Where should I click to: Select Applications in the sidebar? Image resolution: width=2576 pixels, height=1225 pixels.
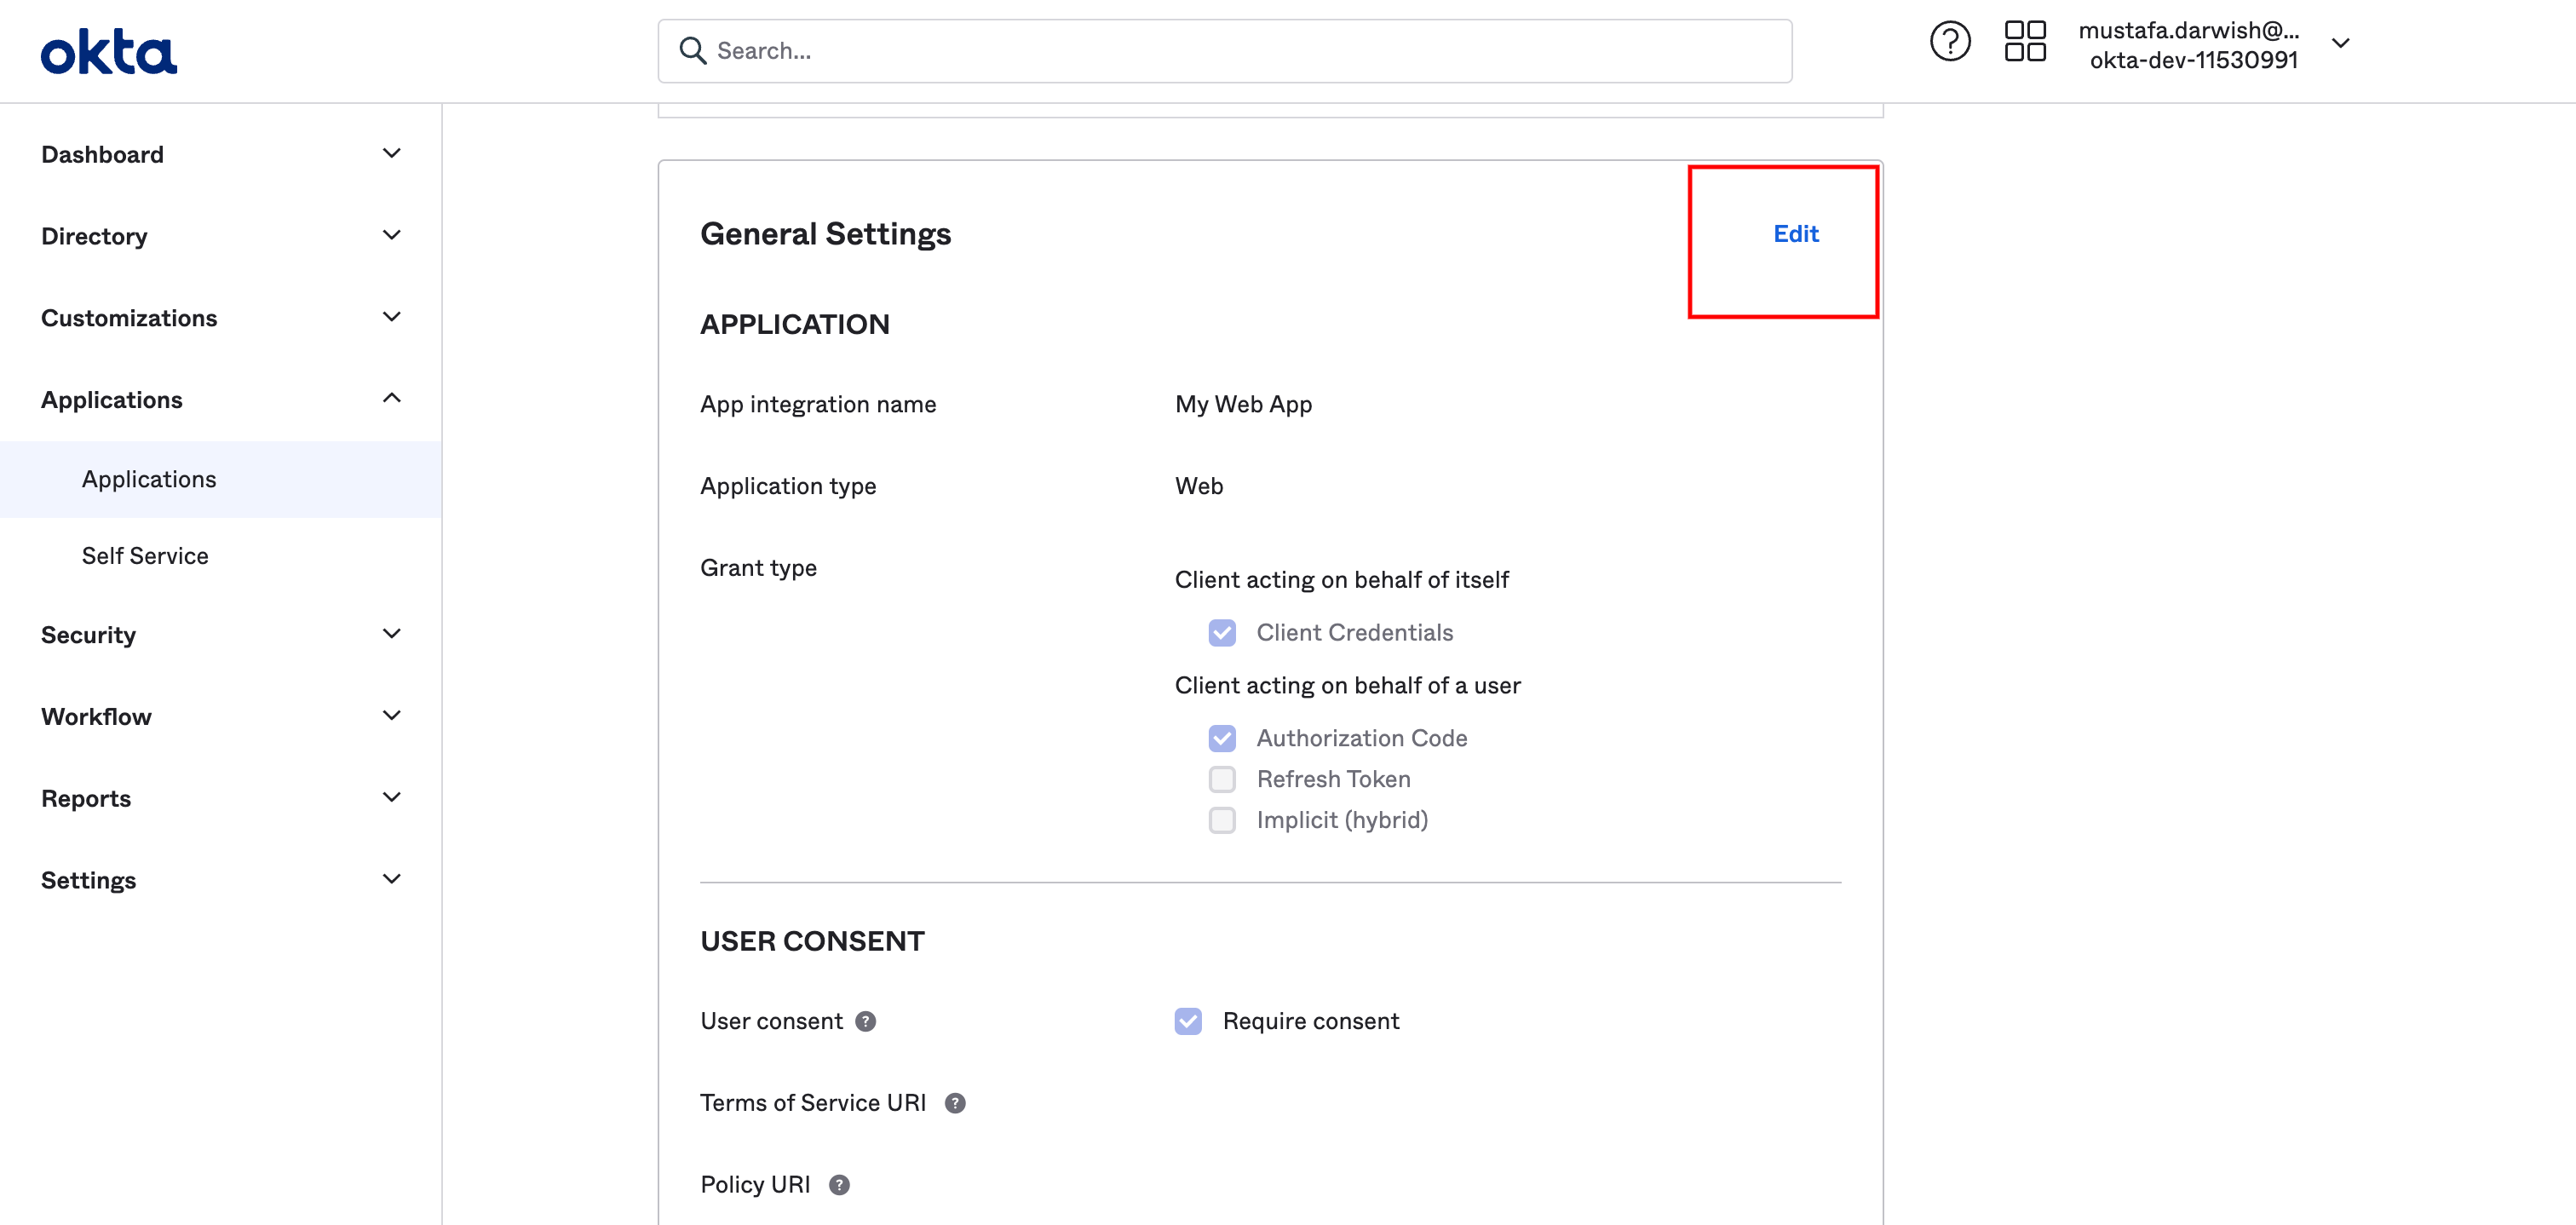pos(149,479)
